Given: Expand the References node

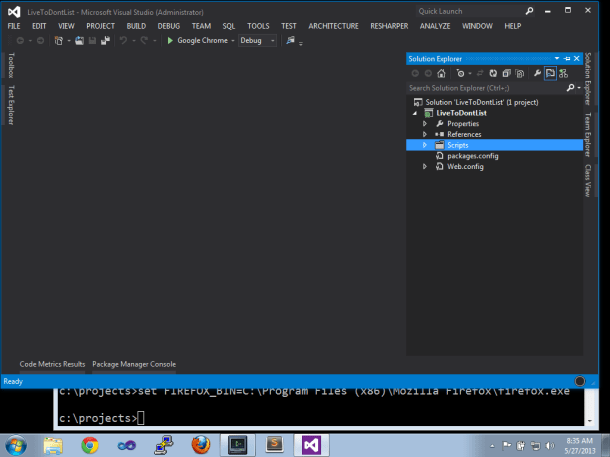Looking at the screenshot, I should (x=425, y=134).
